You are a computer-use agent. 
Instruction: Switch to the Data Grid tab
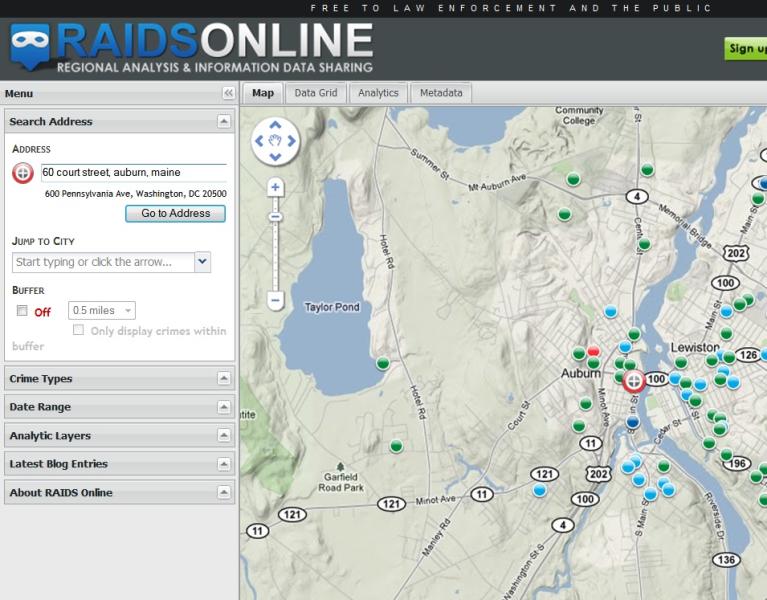(x=316, y=93)
